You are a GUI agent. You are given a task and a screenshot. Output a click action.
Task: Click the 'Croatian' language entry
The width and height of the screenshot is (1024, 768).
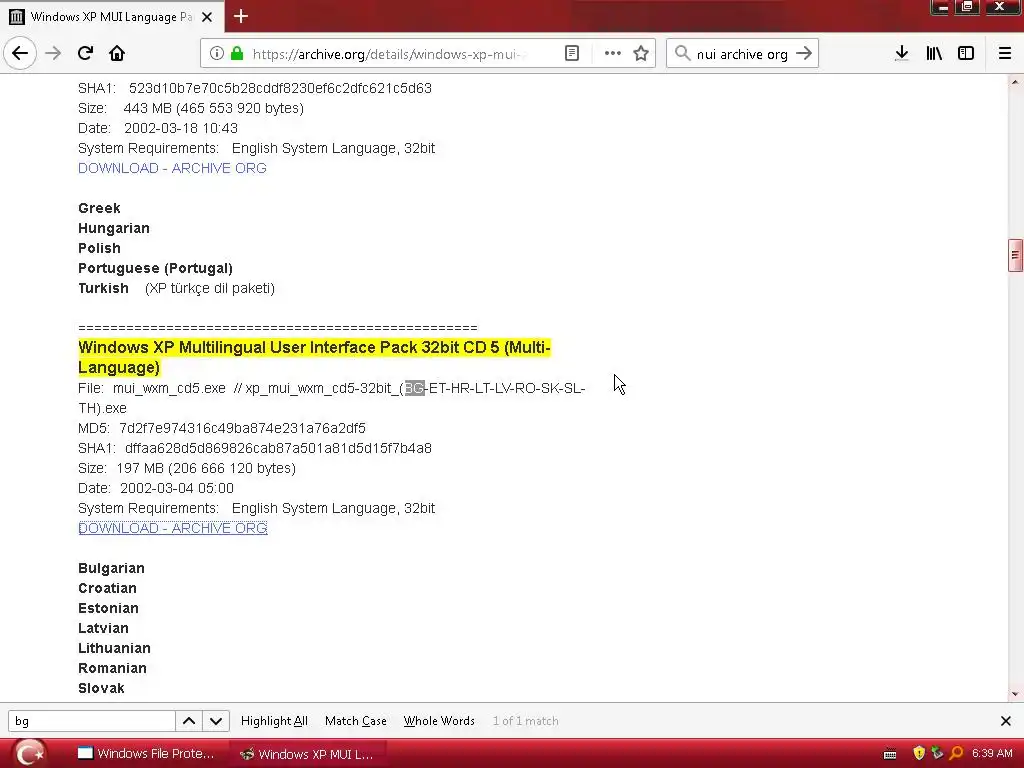108,588
